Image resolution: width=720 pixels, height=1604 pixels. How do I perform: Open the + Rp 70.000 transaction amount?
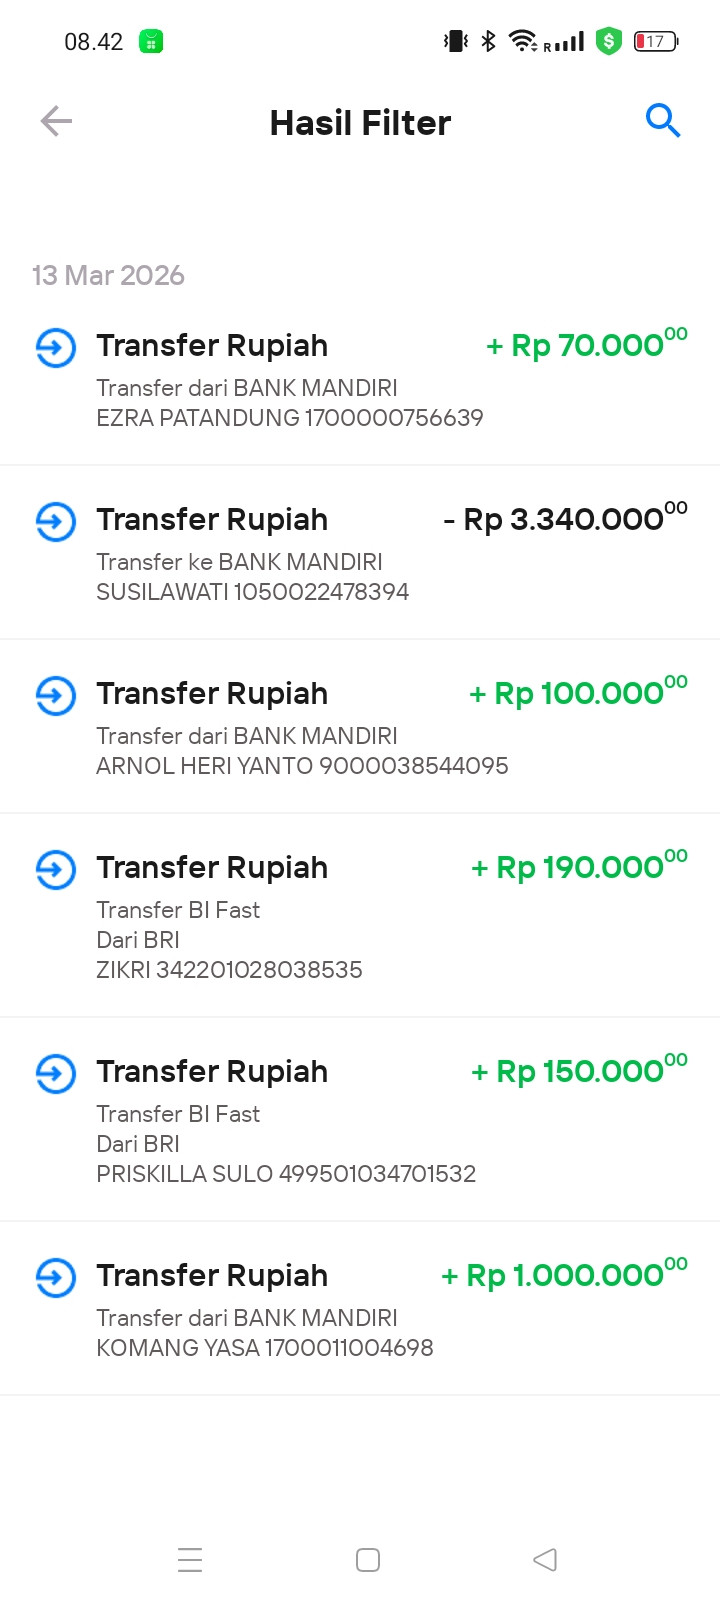tap(587, 344)
